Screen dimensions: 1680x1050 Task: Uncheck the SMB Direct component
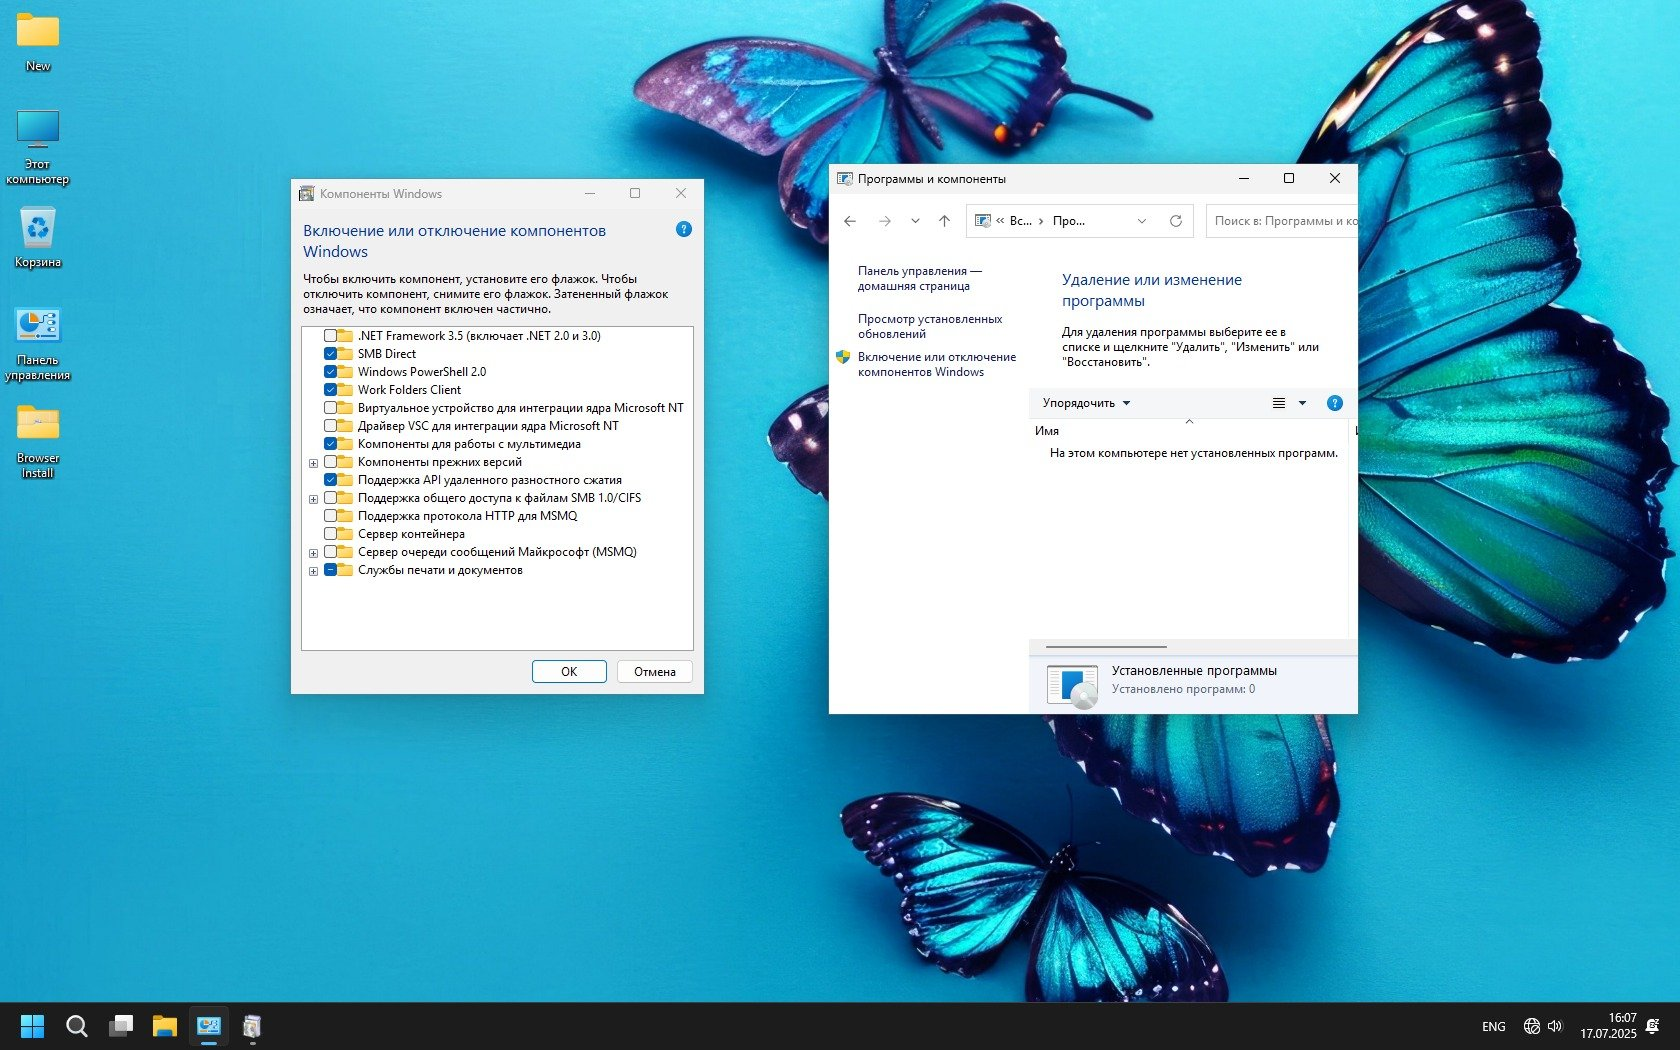pos(330,354)
